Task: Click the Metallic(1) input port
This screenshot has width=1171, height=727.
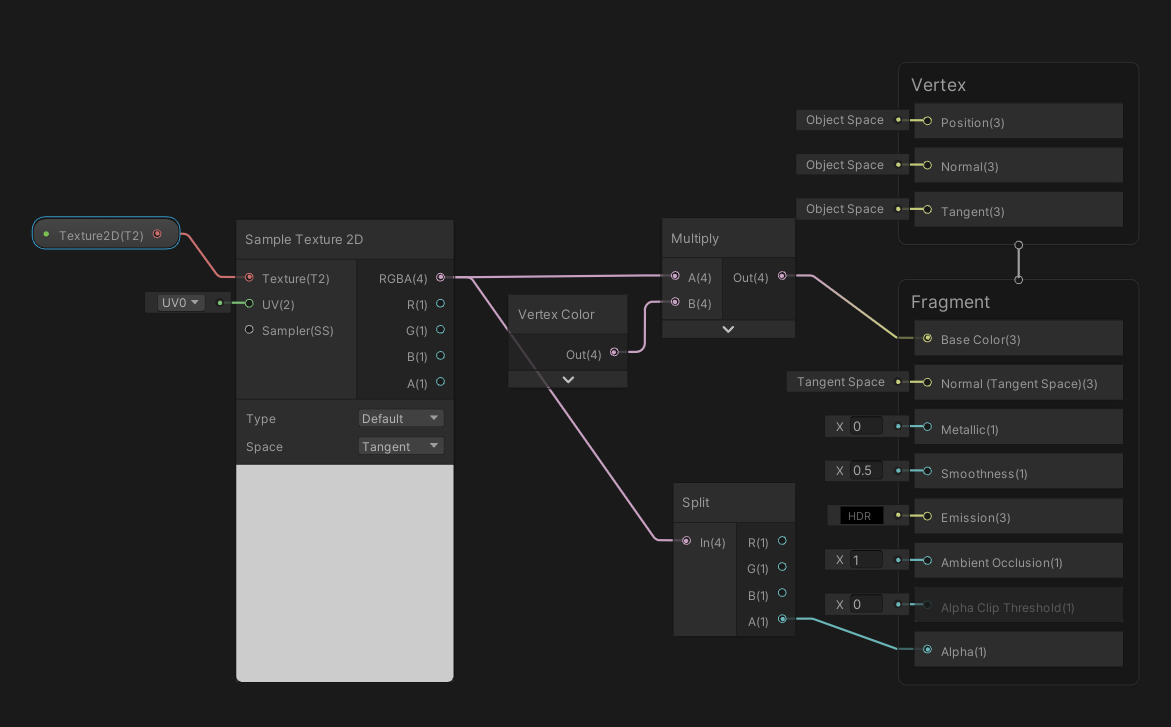Action: coord(927,427)
